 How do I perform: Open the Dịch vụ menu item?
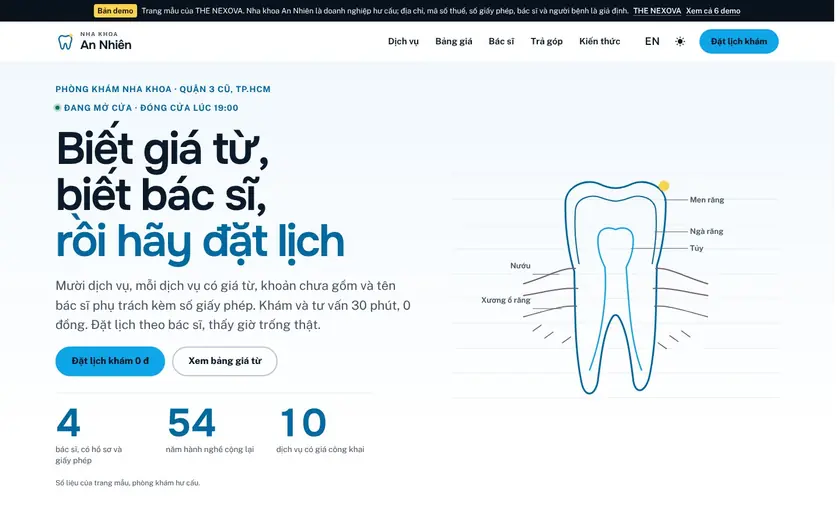403,41
